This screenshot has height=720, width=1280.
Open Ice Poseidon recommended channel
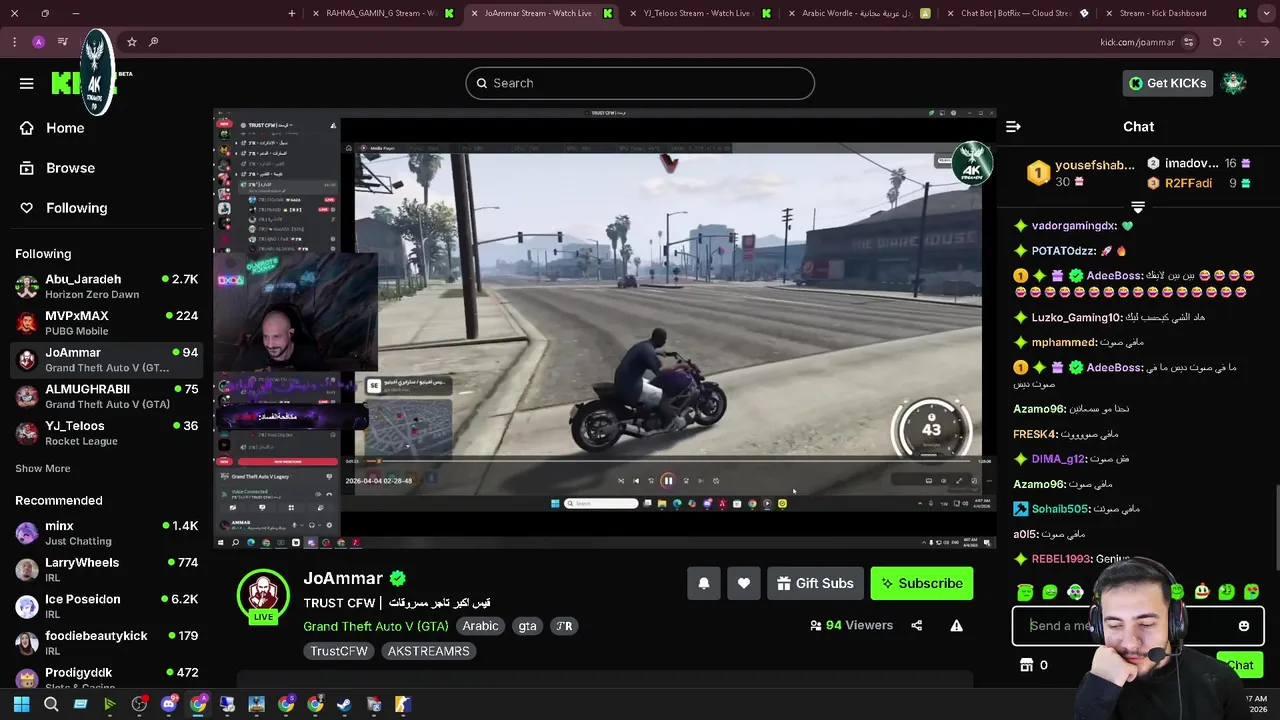pos(106,606)
